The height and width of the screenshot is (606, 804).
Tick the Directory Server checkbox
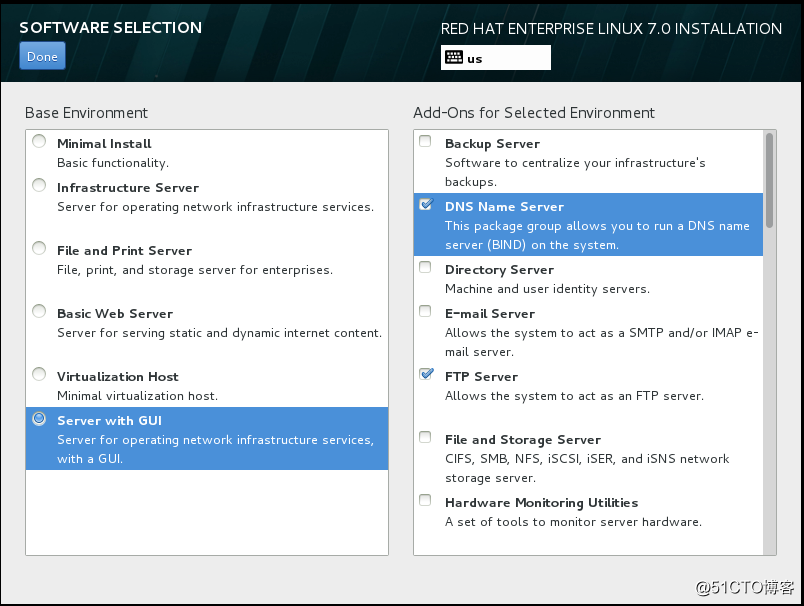coord(425,267)
